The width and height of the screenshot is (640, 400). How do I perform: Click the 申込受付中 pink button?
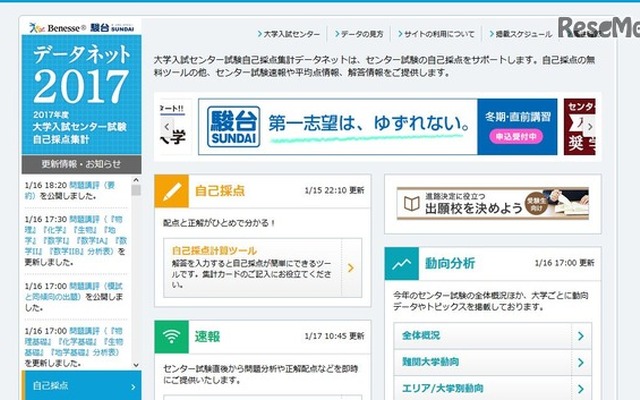(x=516, y=136)
